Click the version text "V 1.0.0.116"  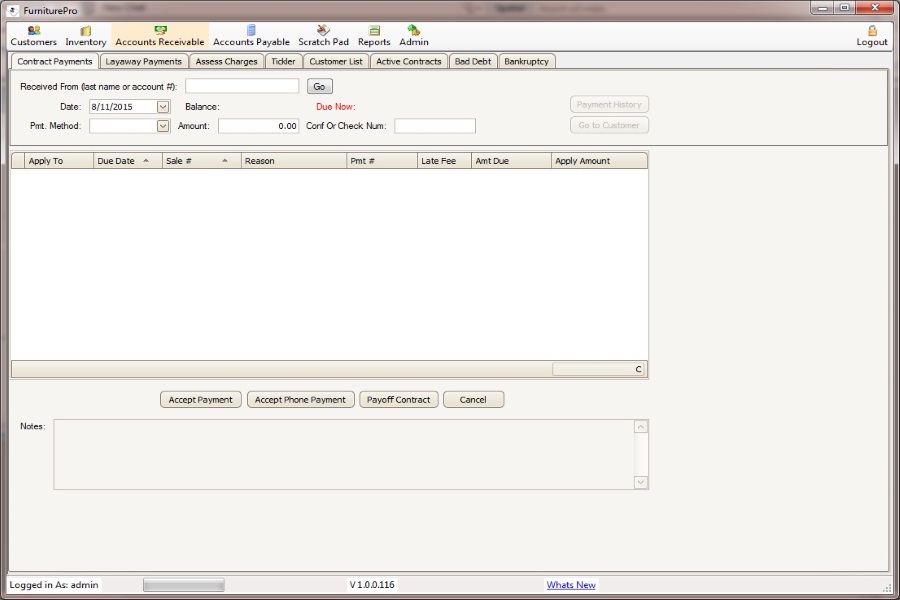372,585
